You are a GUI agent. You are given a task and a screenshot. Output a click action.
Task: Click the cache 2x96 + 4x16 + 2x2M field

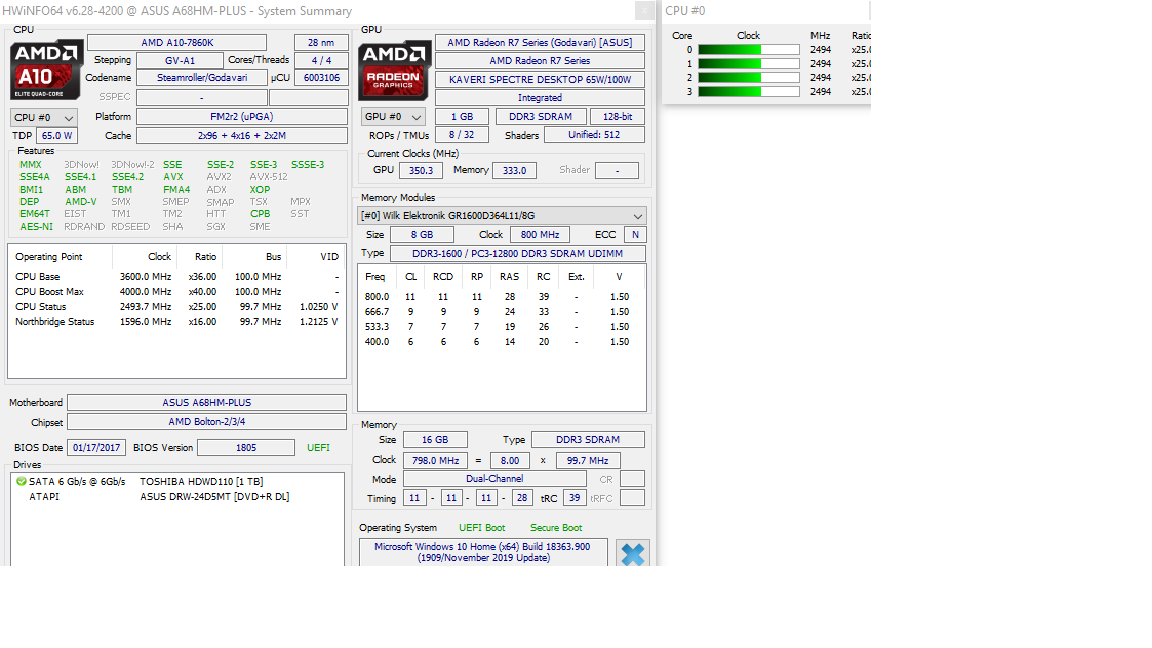click(x=242, y=136)
